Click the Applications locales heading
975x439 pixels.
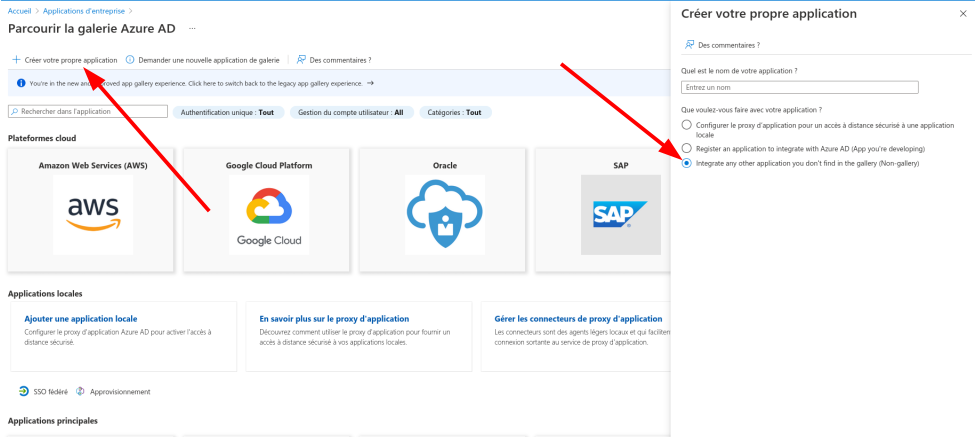click(x=45, y=293)
